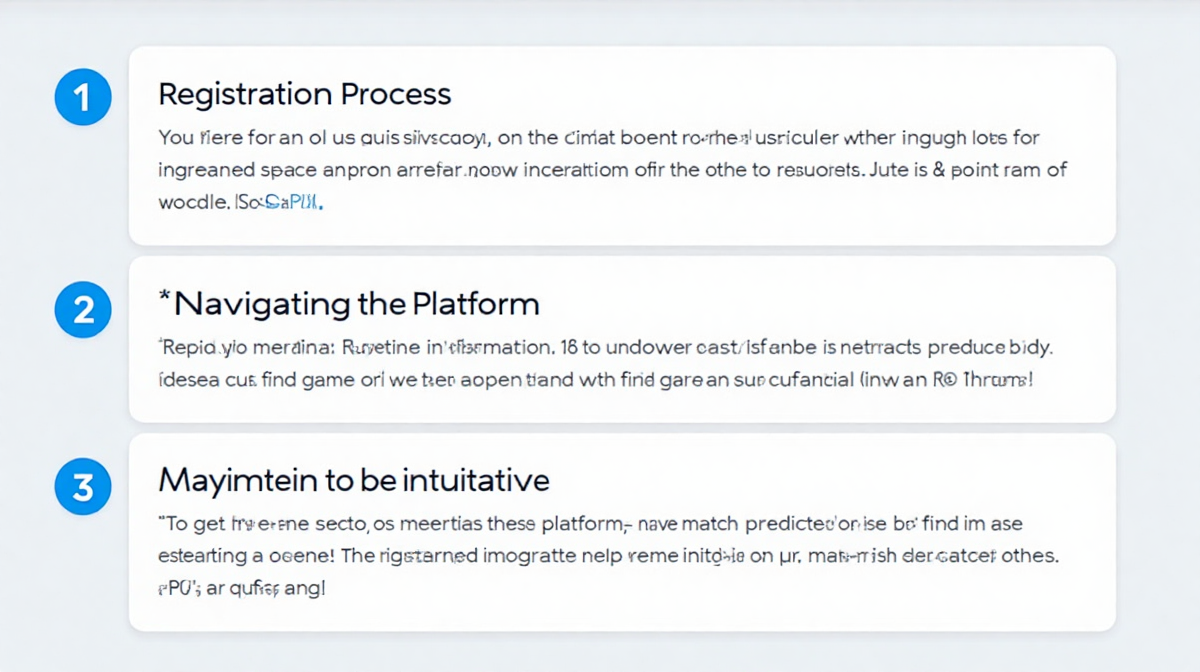
Task: Click the asterisk before Navigating the Platform
Action: [x=163, y=297]
